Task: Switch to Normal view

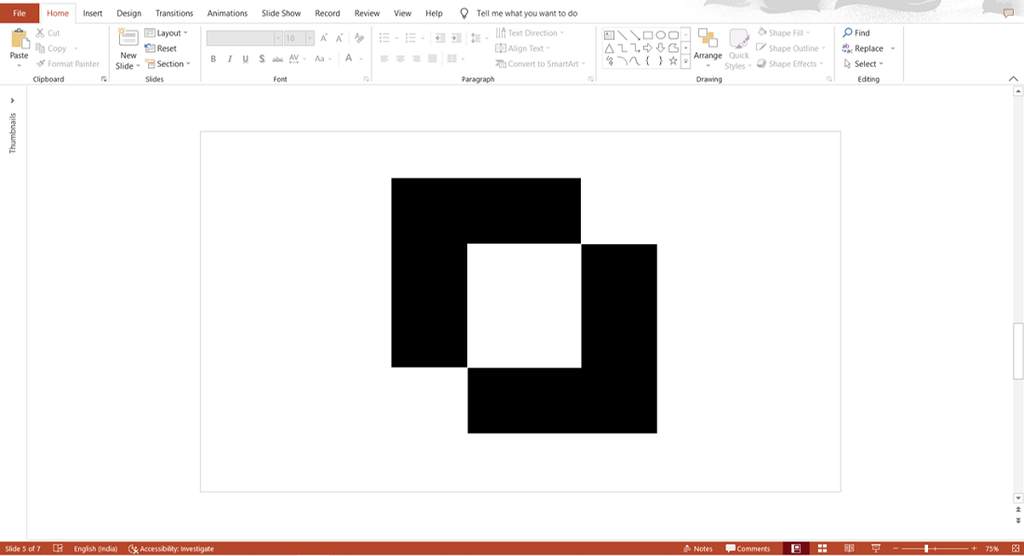Action: point(796,549)
